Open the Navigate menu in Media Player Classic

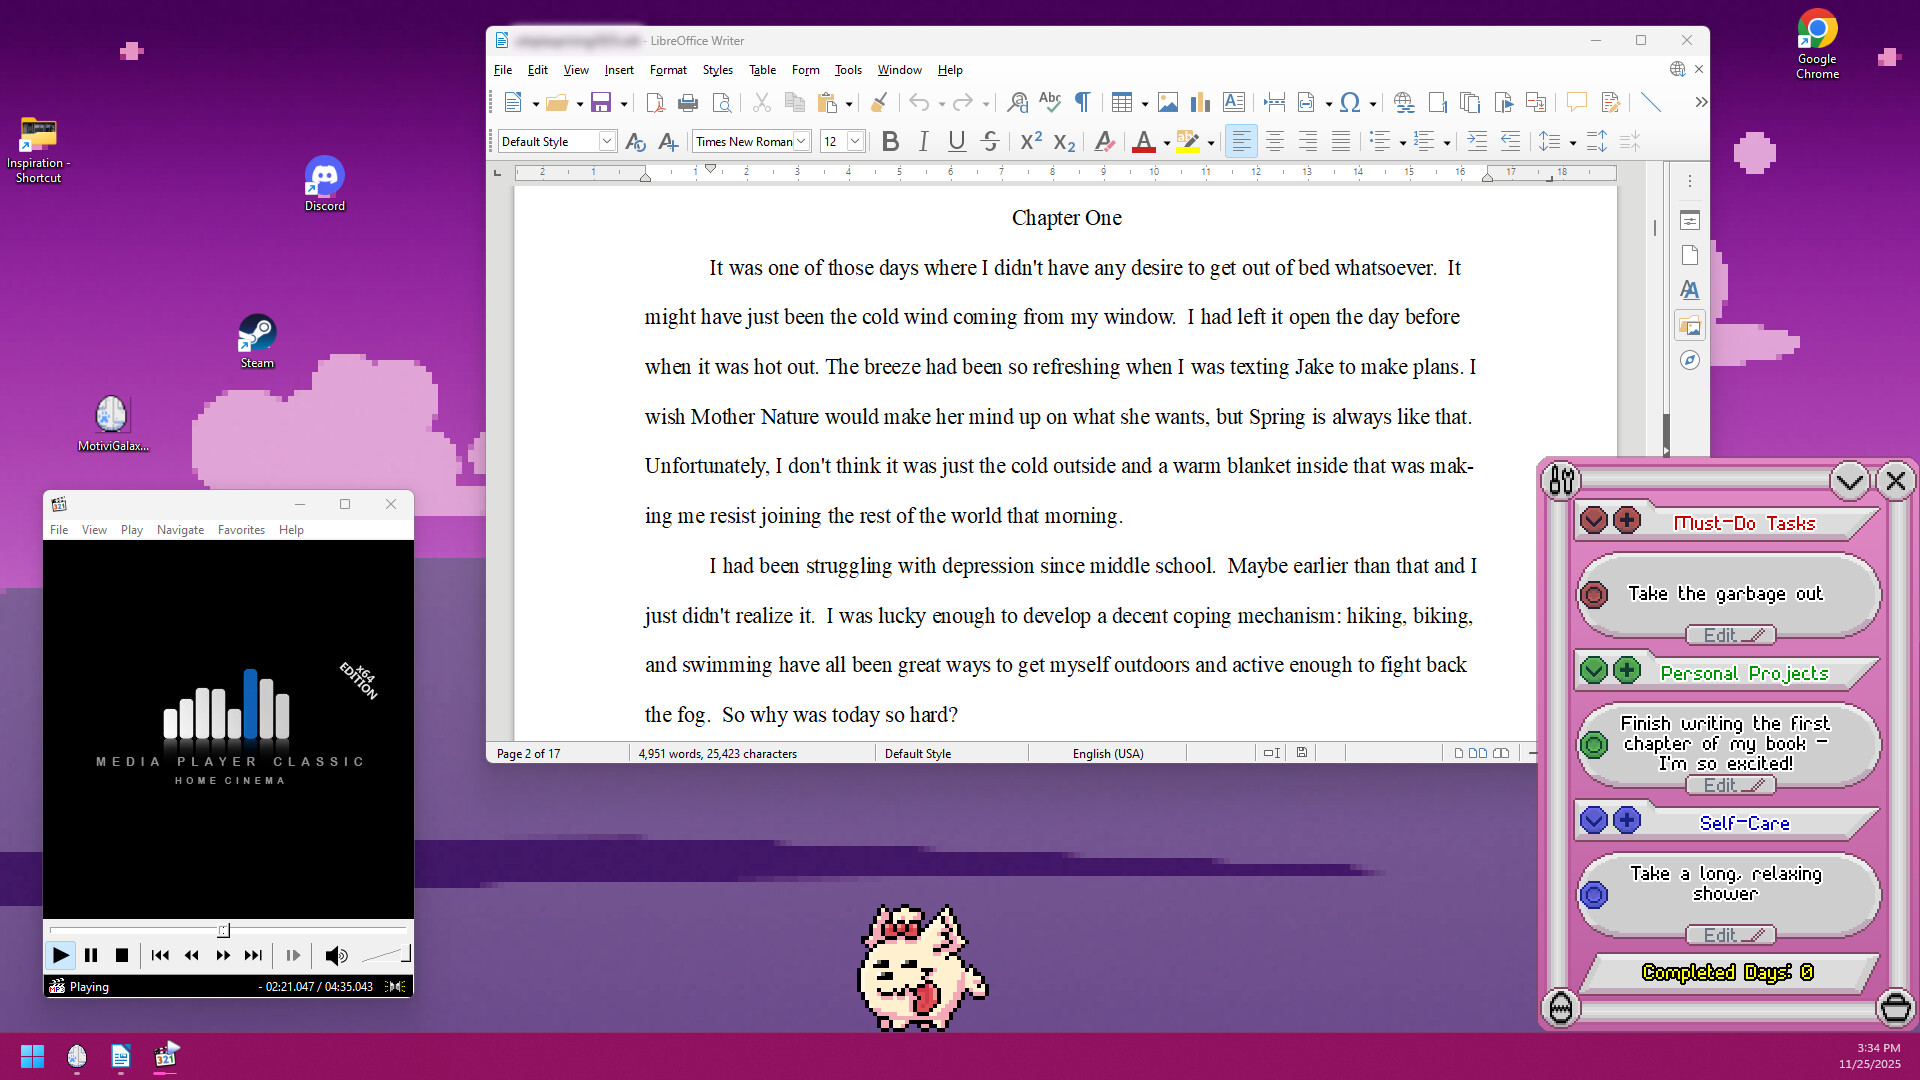[x=180, y=530]
